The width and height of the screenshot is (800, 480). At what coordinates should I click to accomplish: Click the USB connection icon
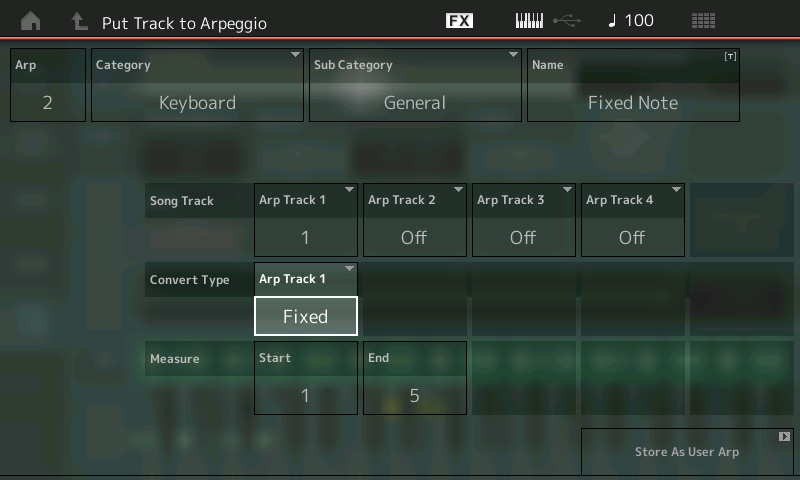[567, 21]
